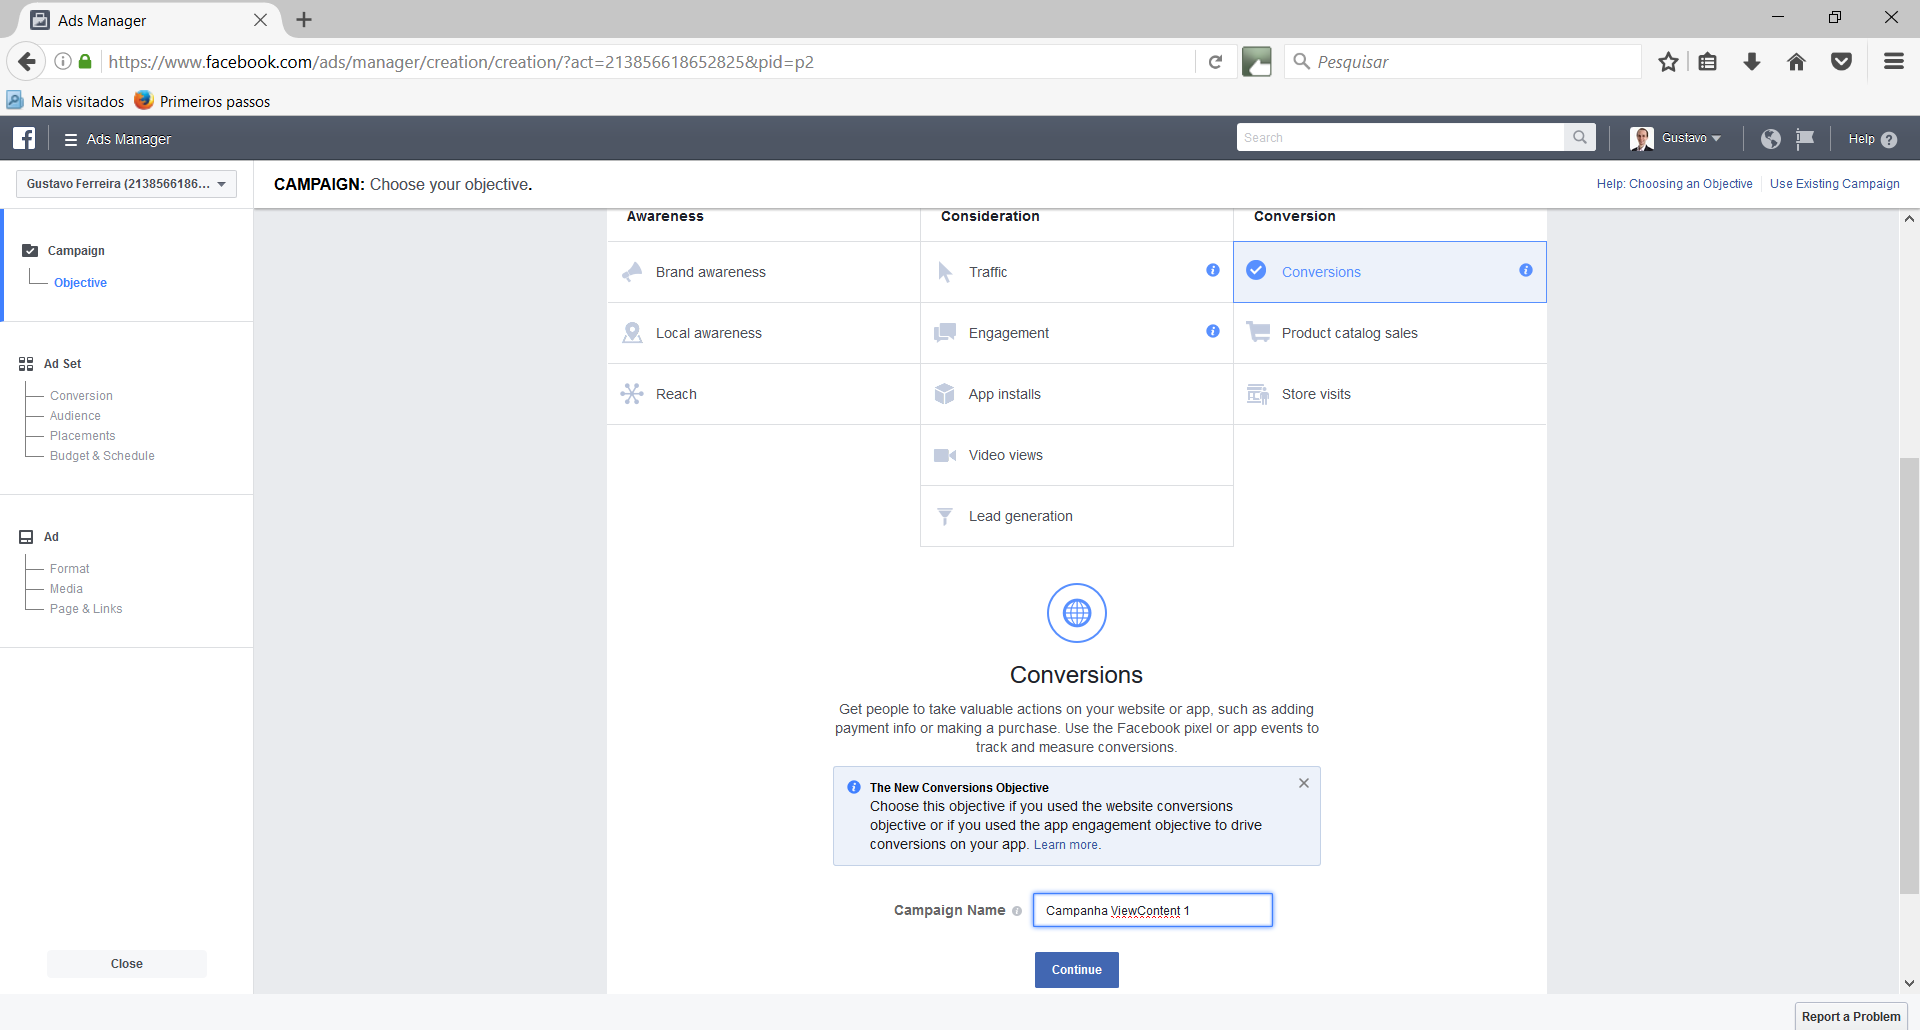
Task: Click the Close button in sidebar
Action: click(x=127, y=964)
